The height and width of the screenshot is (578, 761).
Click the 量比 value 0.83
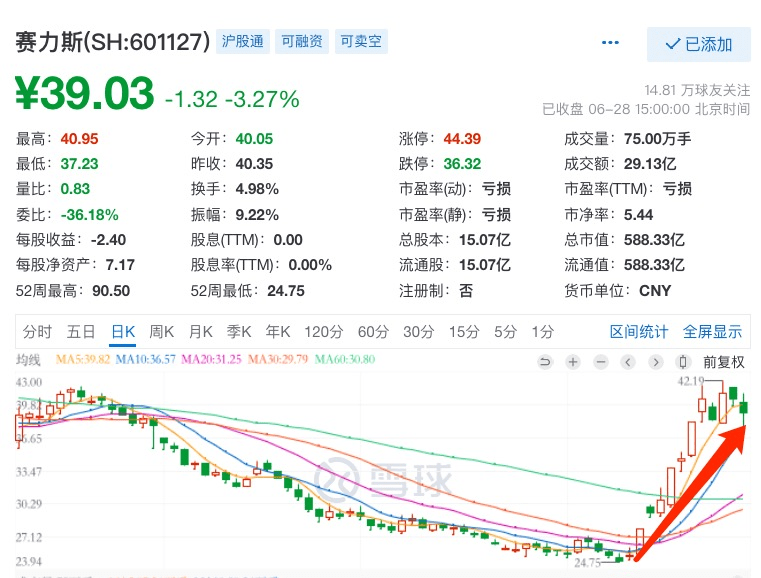coord(75,189)
